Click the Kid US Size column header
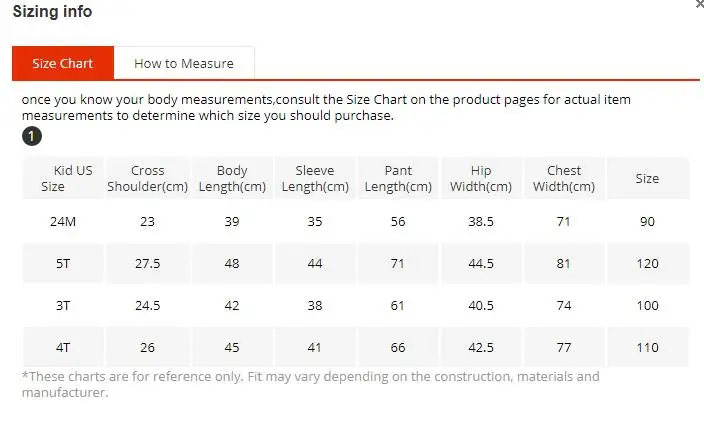Image resolution: width=704 pixels, height=421 pixels. (x=63, y=178)
